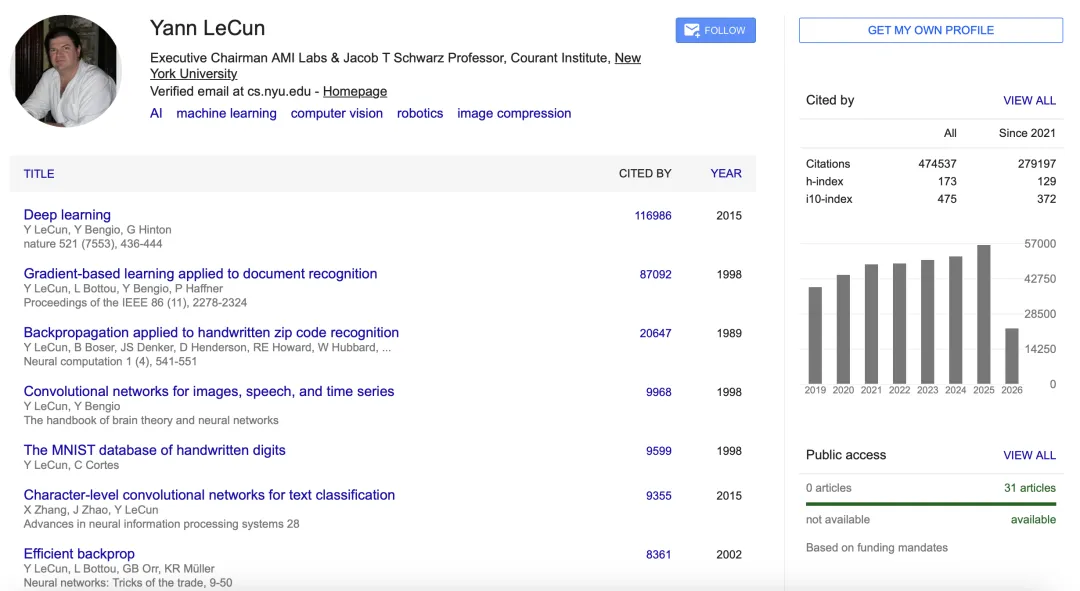View the 20647 citing articles
The height and width of the screenshot is (591, 1080).
655,333
